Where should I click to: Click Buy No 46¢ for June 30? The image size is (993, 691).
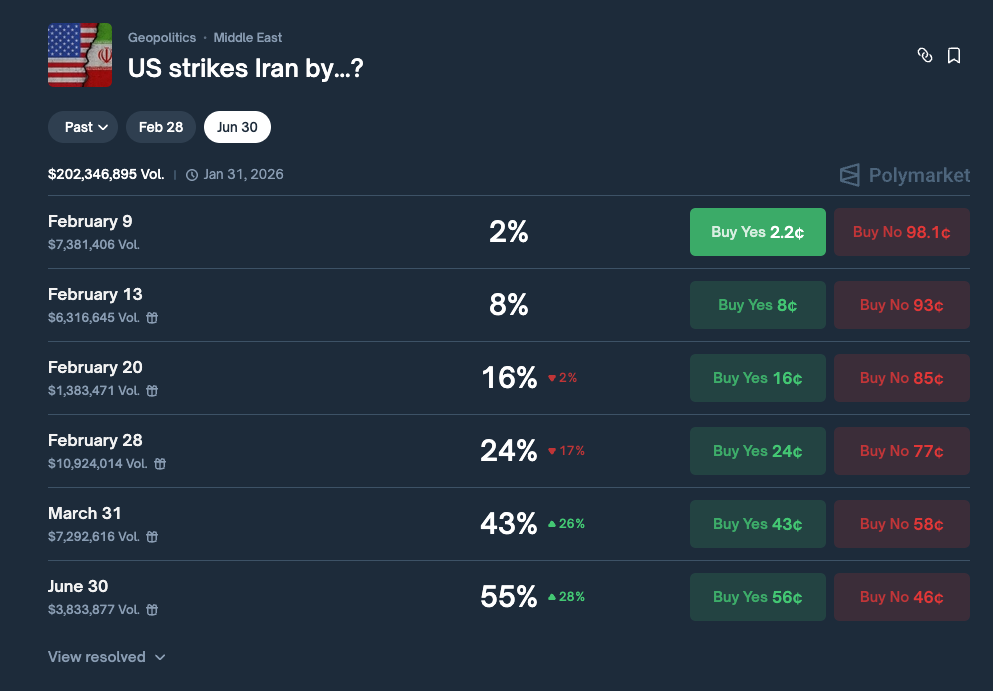[902, 597]
